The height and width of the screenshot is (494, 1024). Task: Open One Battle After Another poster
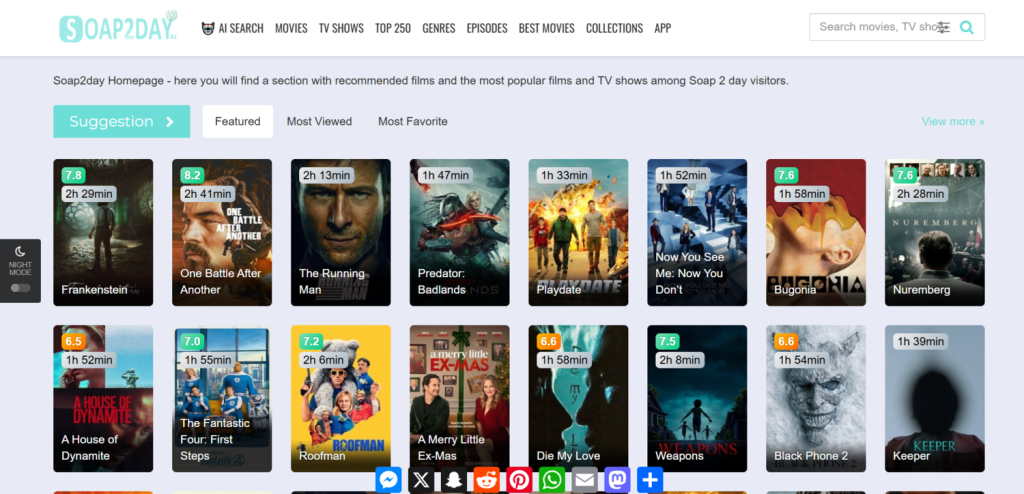coord(222,233)
